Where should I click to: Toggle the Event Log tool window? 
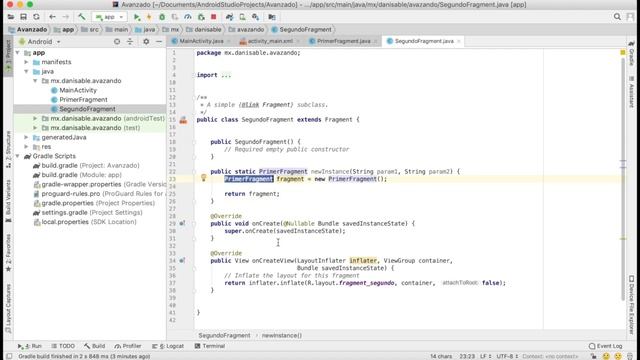point(606,346)
